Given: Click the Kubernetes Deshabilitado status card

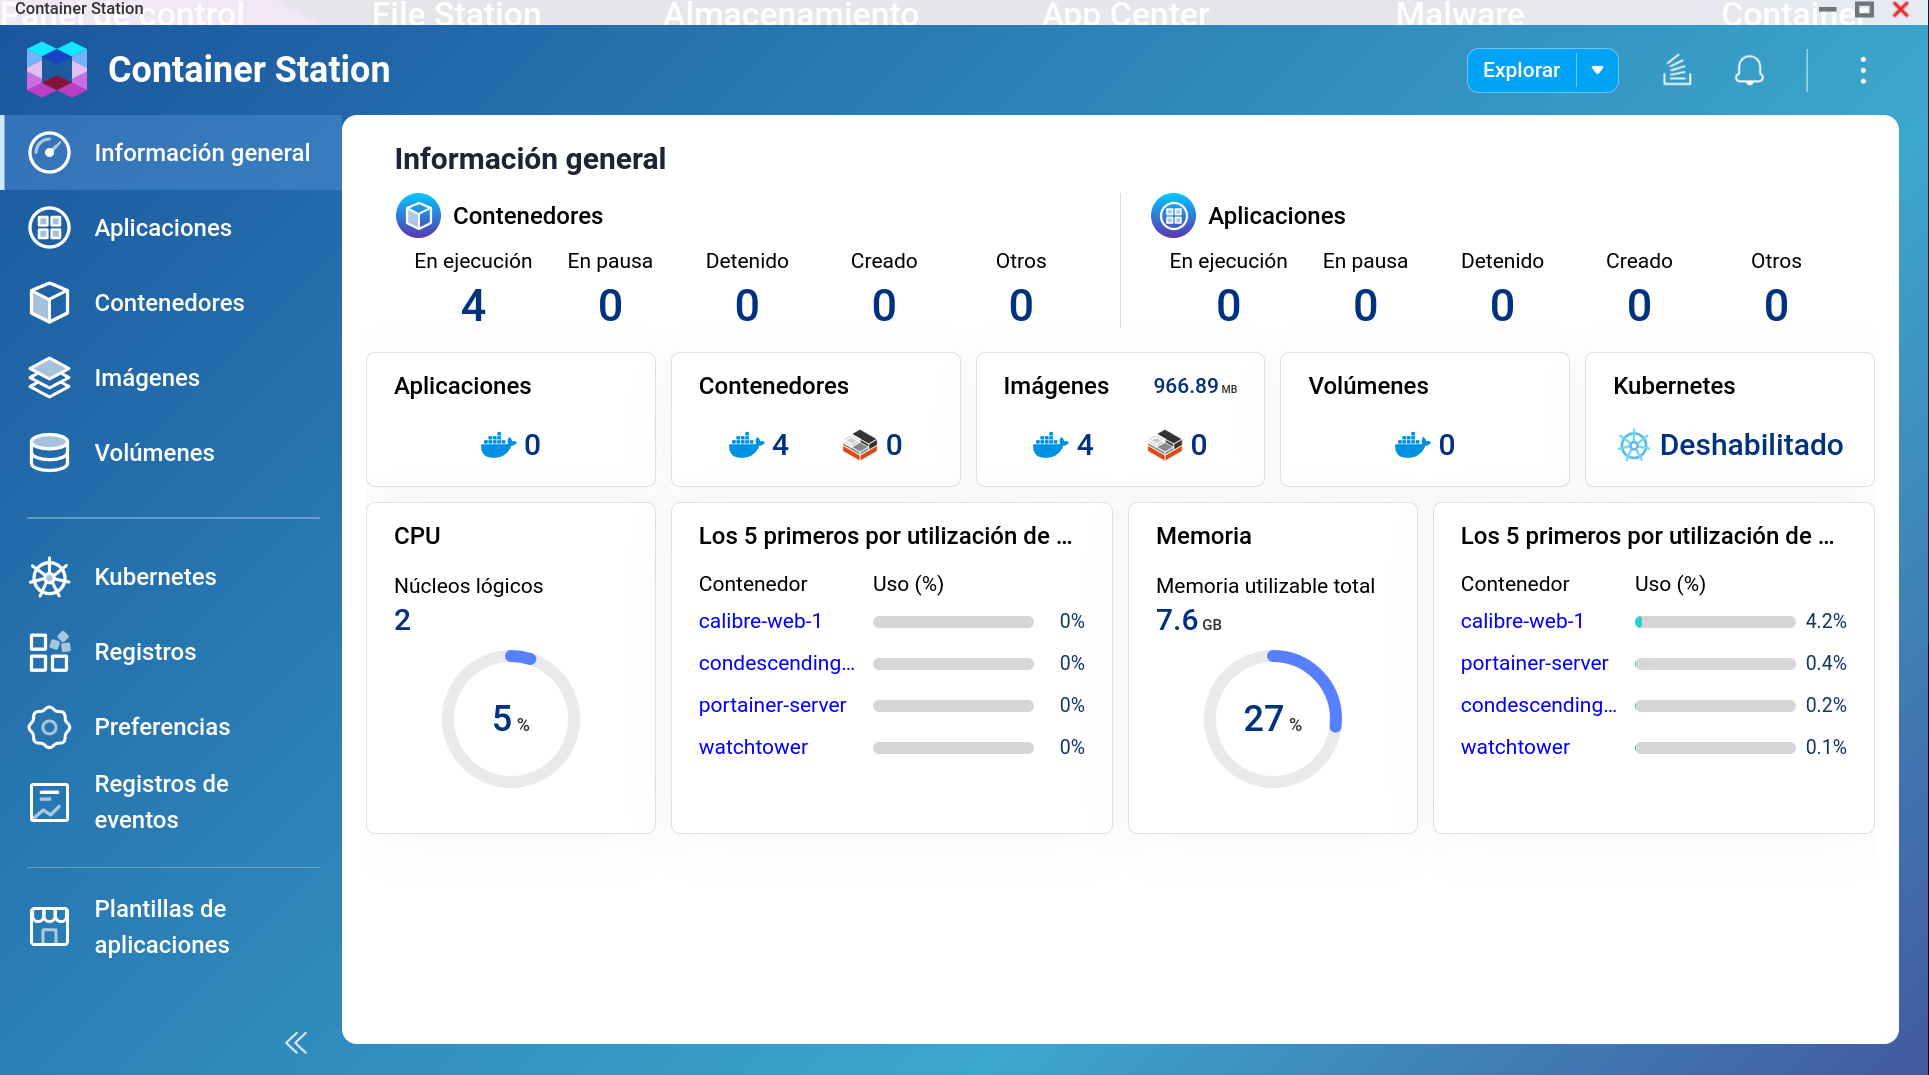Looking at the screenshot, I should 1729,420.
